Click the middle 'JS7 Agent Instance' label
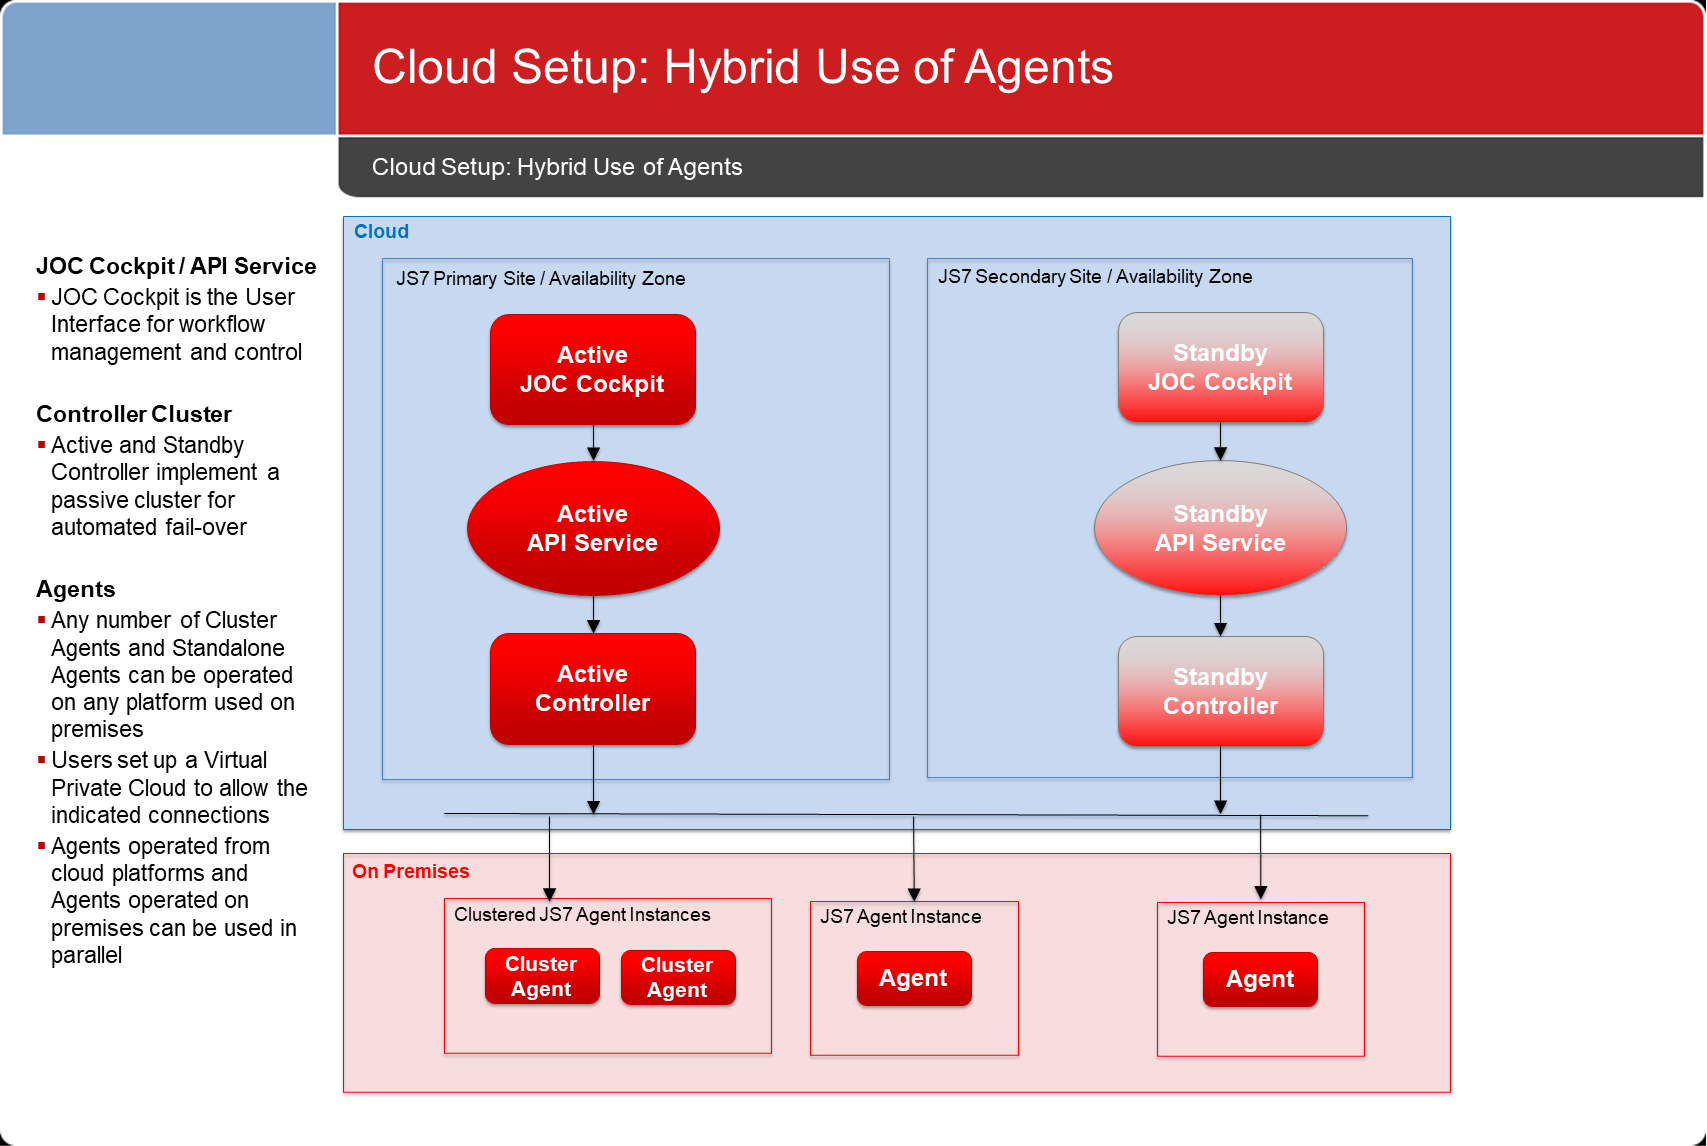The height and width of the screenshot is (1146, 1707). tap(900, 916)
